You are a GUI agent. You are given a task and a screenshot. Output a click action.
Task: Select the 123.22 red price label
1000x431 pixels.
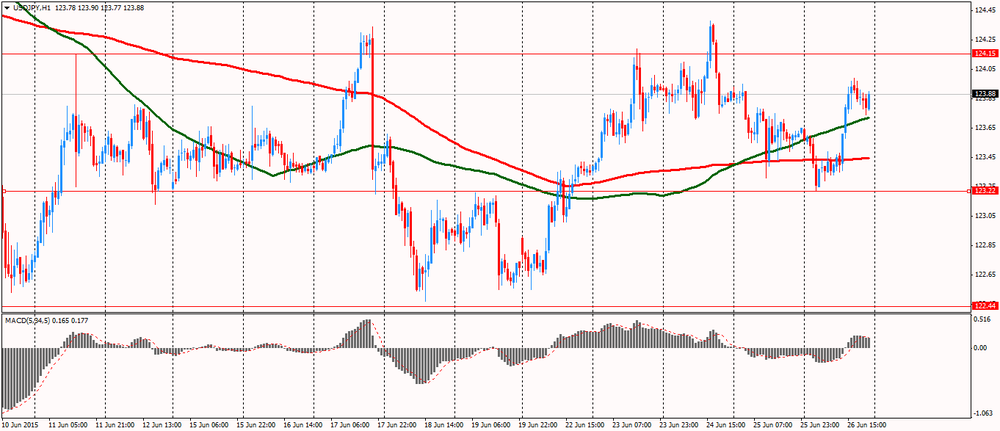tap(984, 191)
